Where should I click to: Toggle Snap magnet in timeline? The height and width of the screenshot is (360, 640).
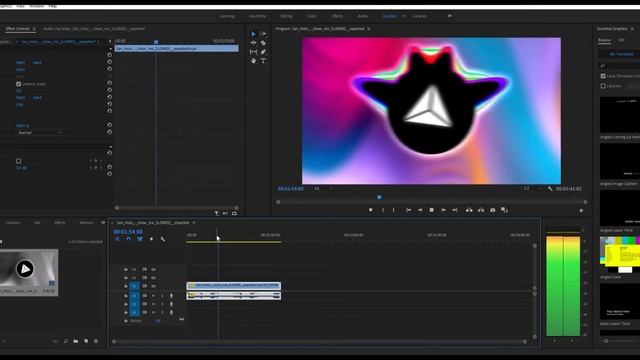click(129, 239)
